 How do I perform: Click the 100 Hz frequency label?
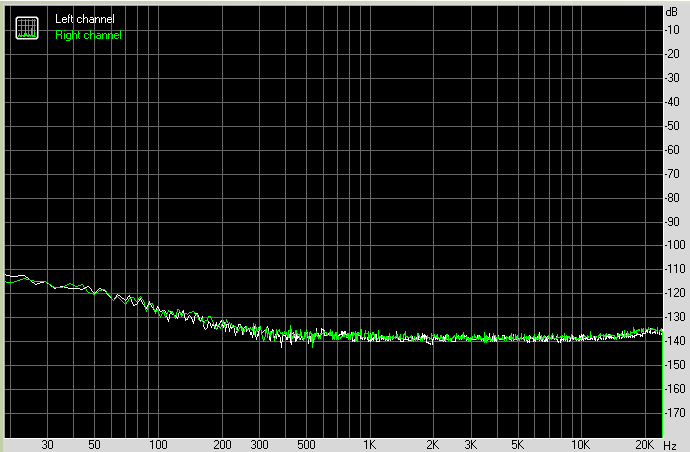(x=157, y=444)
